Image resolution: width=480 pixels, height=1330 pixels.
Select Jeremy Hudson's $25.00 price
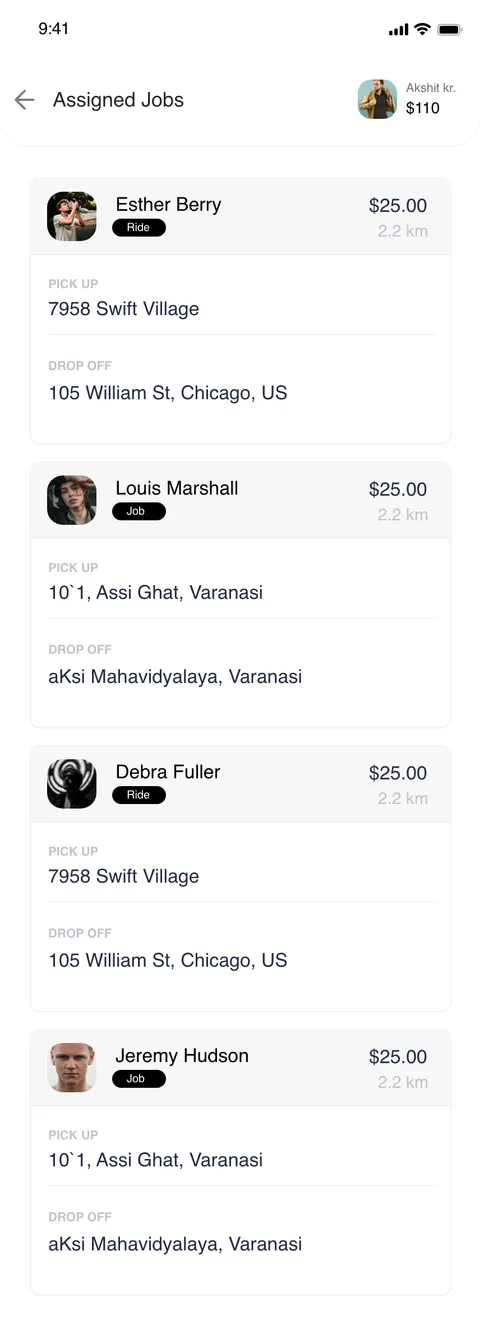[x=398, y=1057]
